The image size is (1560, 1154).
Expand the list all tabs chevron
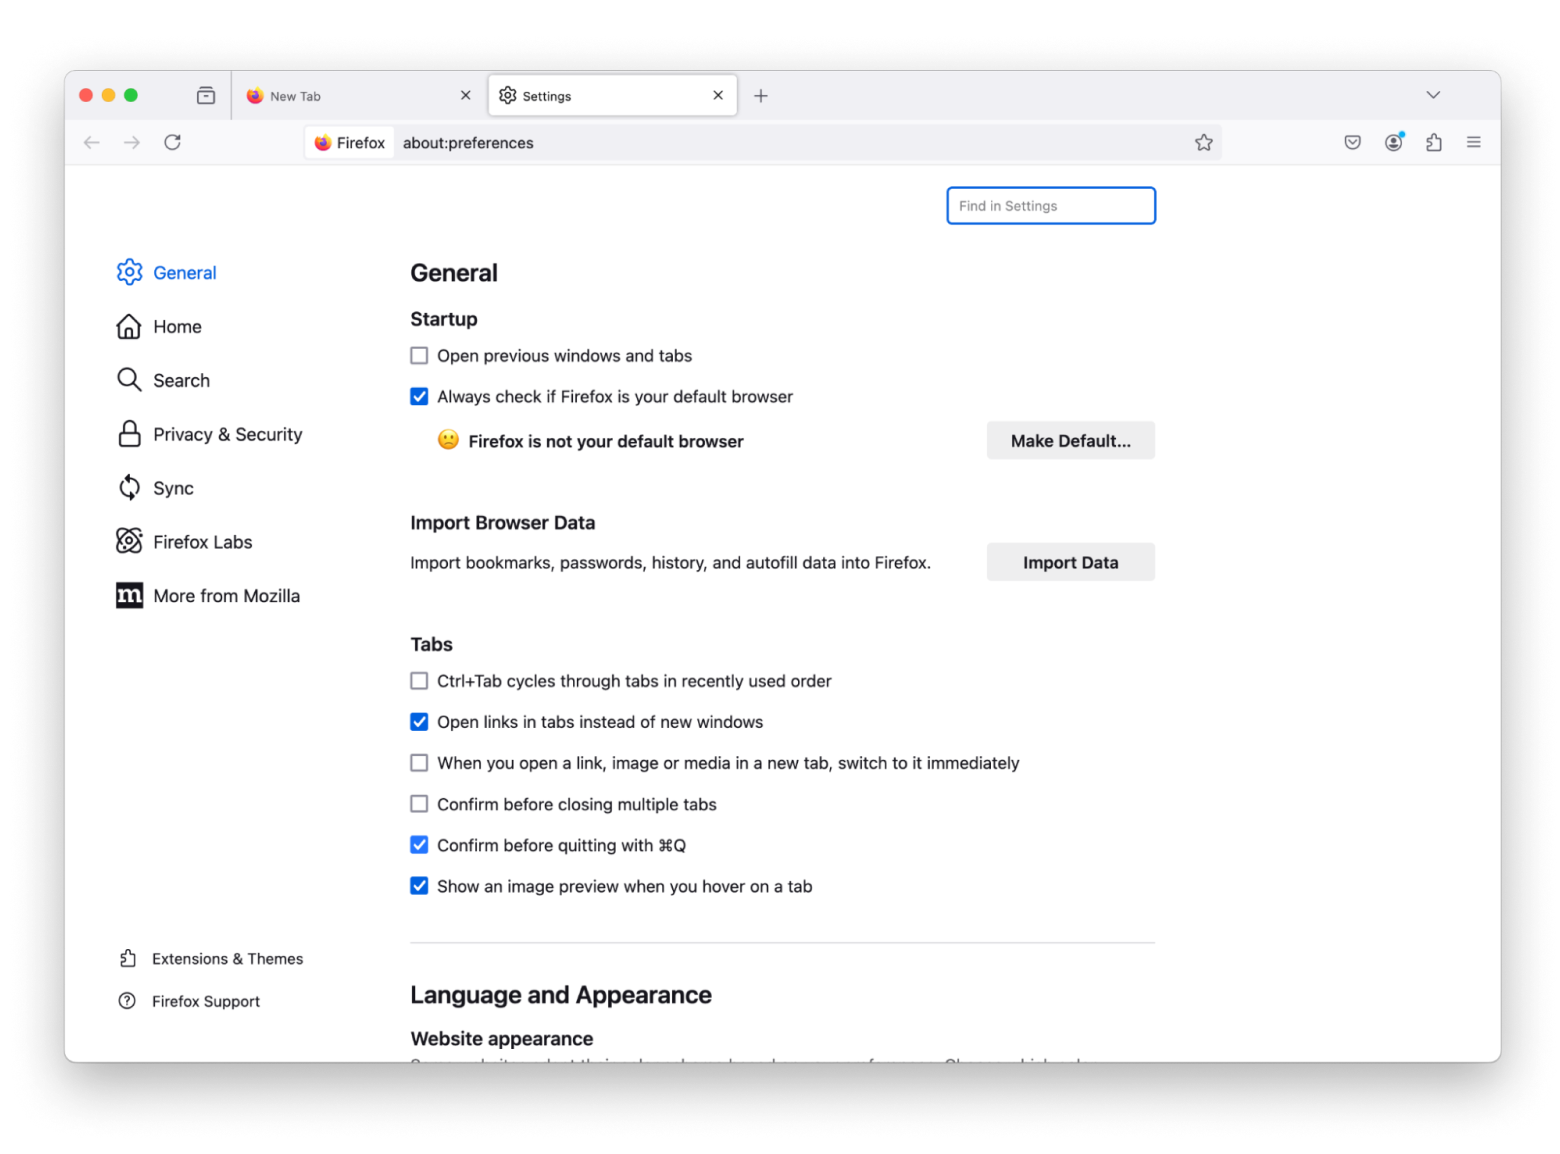(x=1433, y=95)
